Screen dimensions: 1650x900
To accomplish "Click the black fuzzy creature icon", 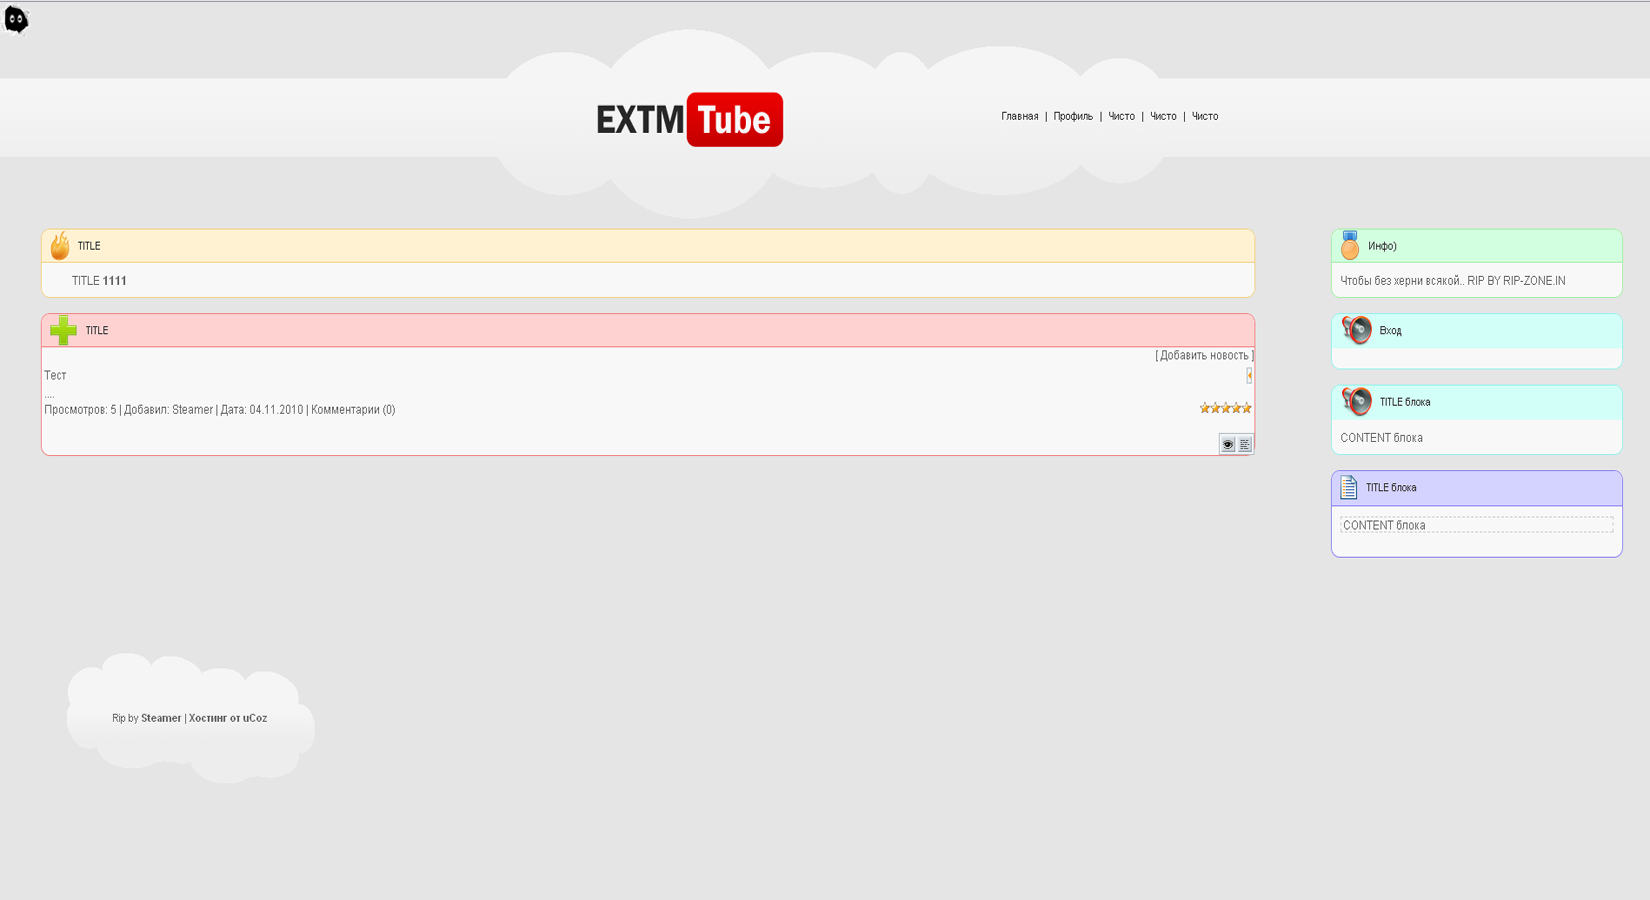I will pyautogui.click(x=16, y=20).
